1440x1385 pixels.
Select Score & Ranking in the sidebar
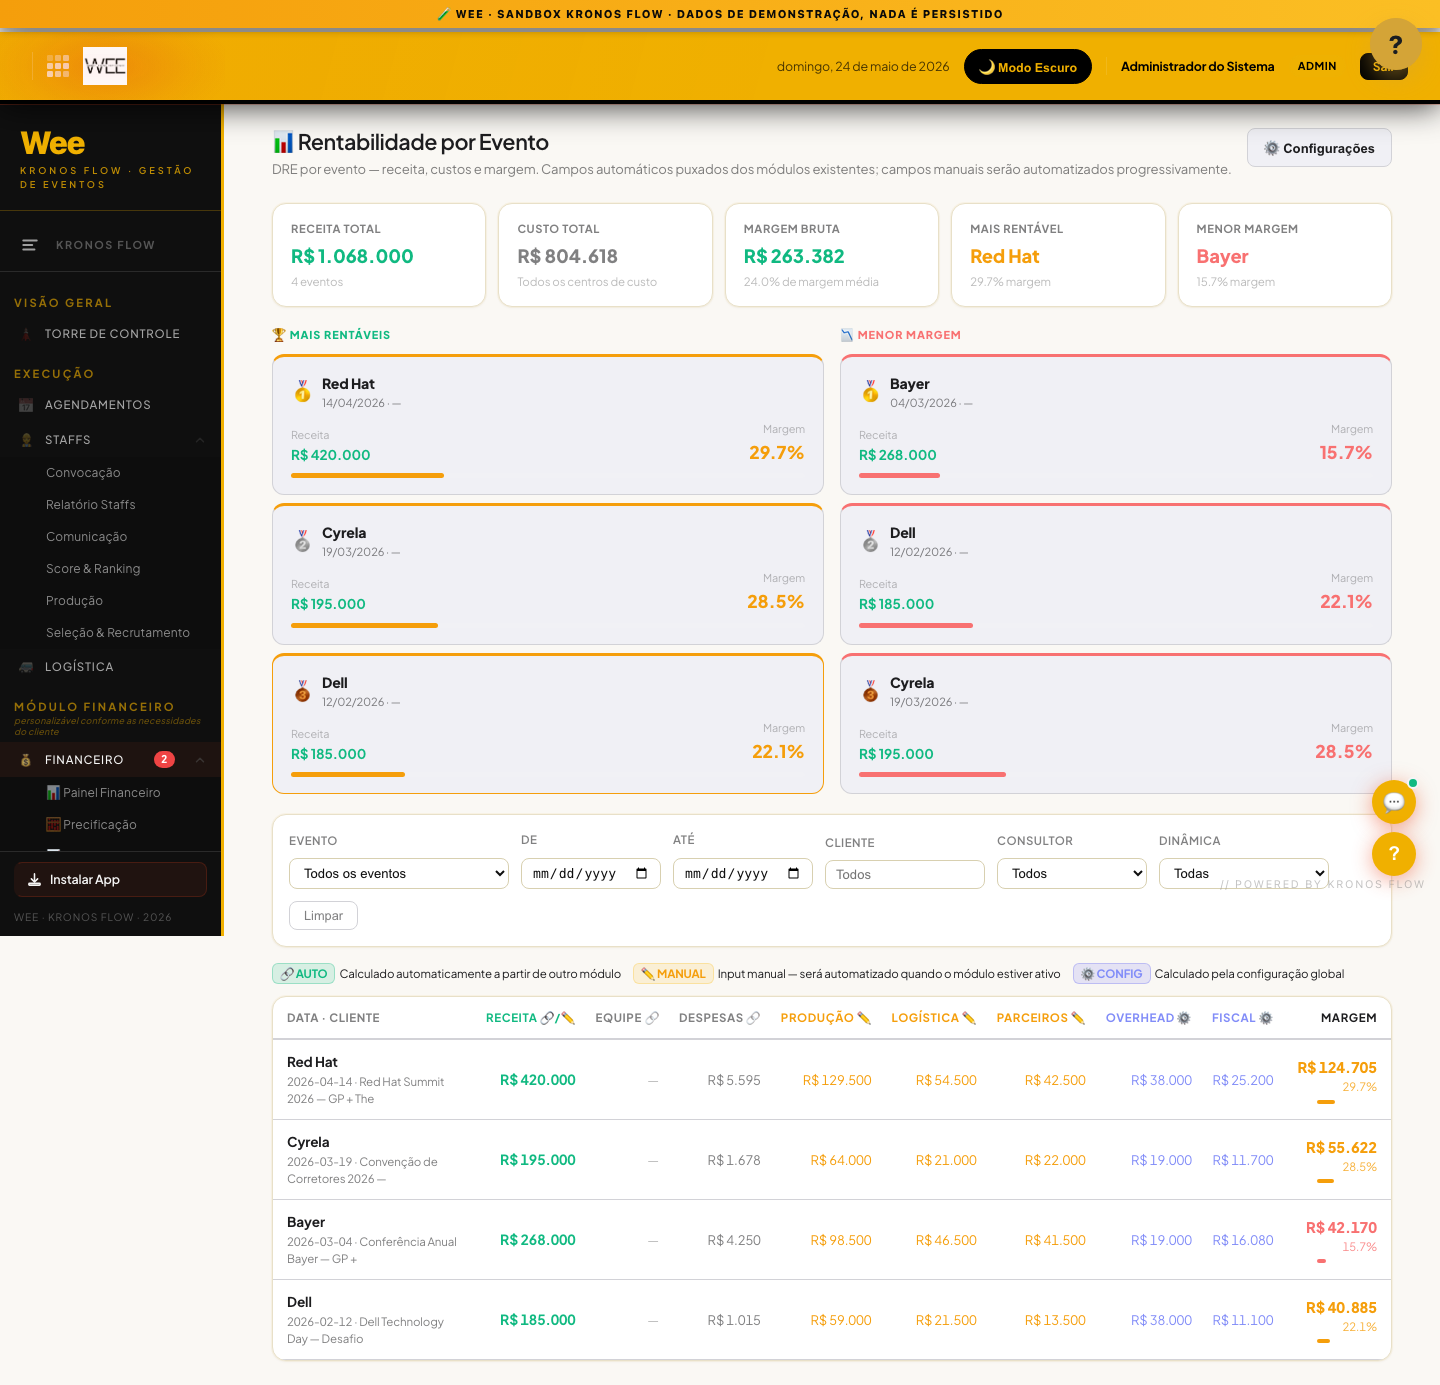pos(93,569)
